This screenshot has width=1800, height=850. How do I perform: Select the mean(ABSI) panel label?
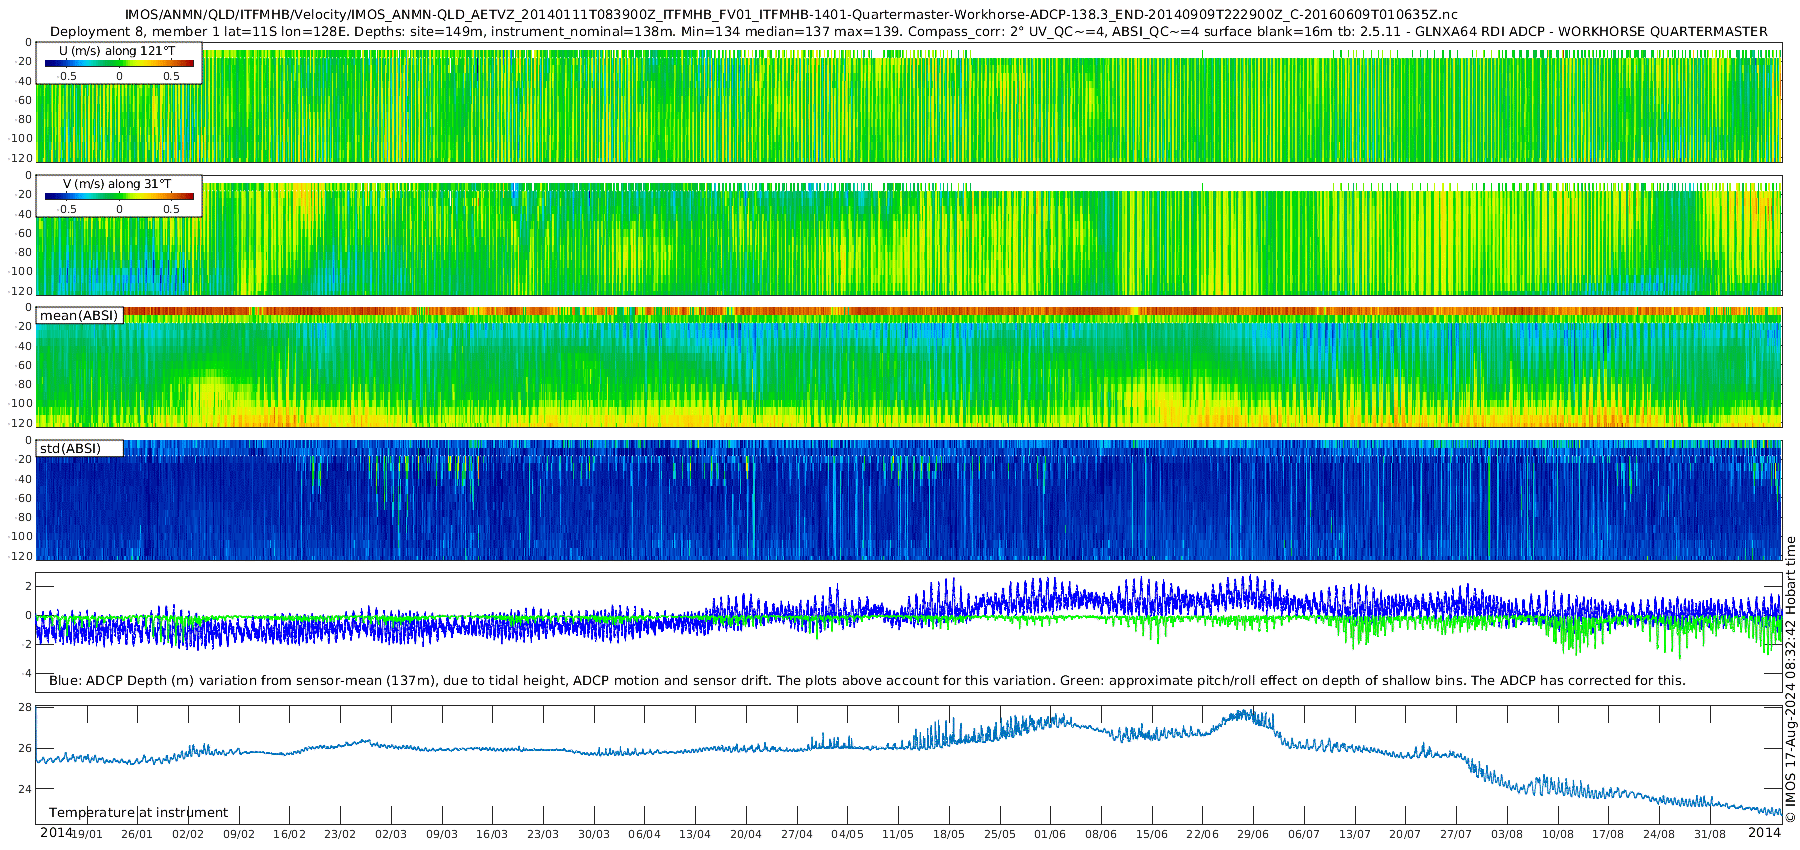[x=79, y=316]
